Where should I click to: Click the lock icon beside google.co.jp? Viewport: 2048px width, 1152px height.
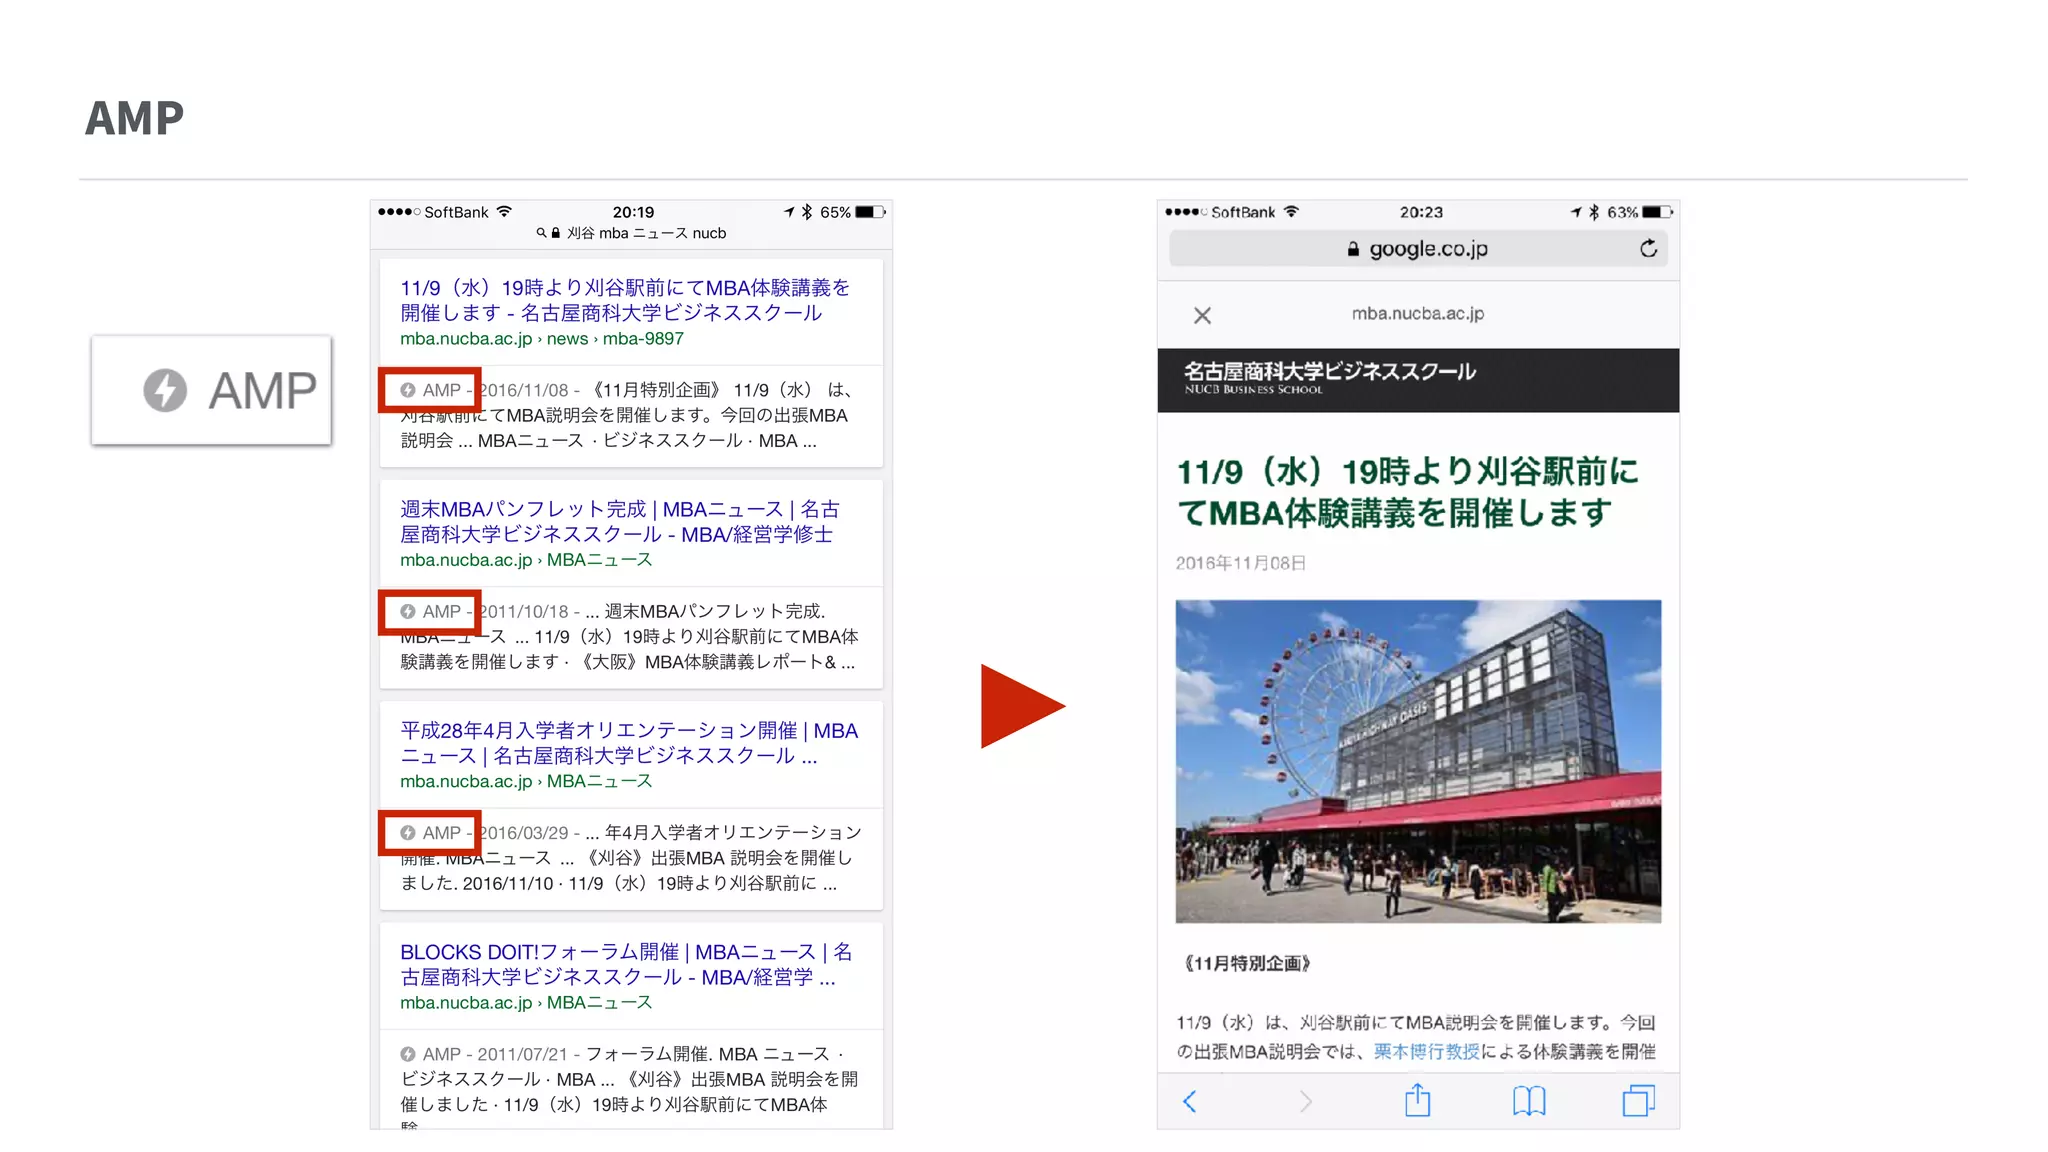[1353, 249]
